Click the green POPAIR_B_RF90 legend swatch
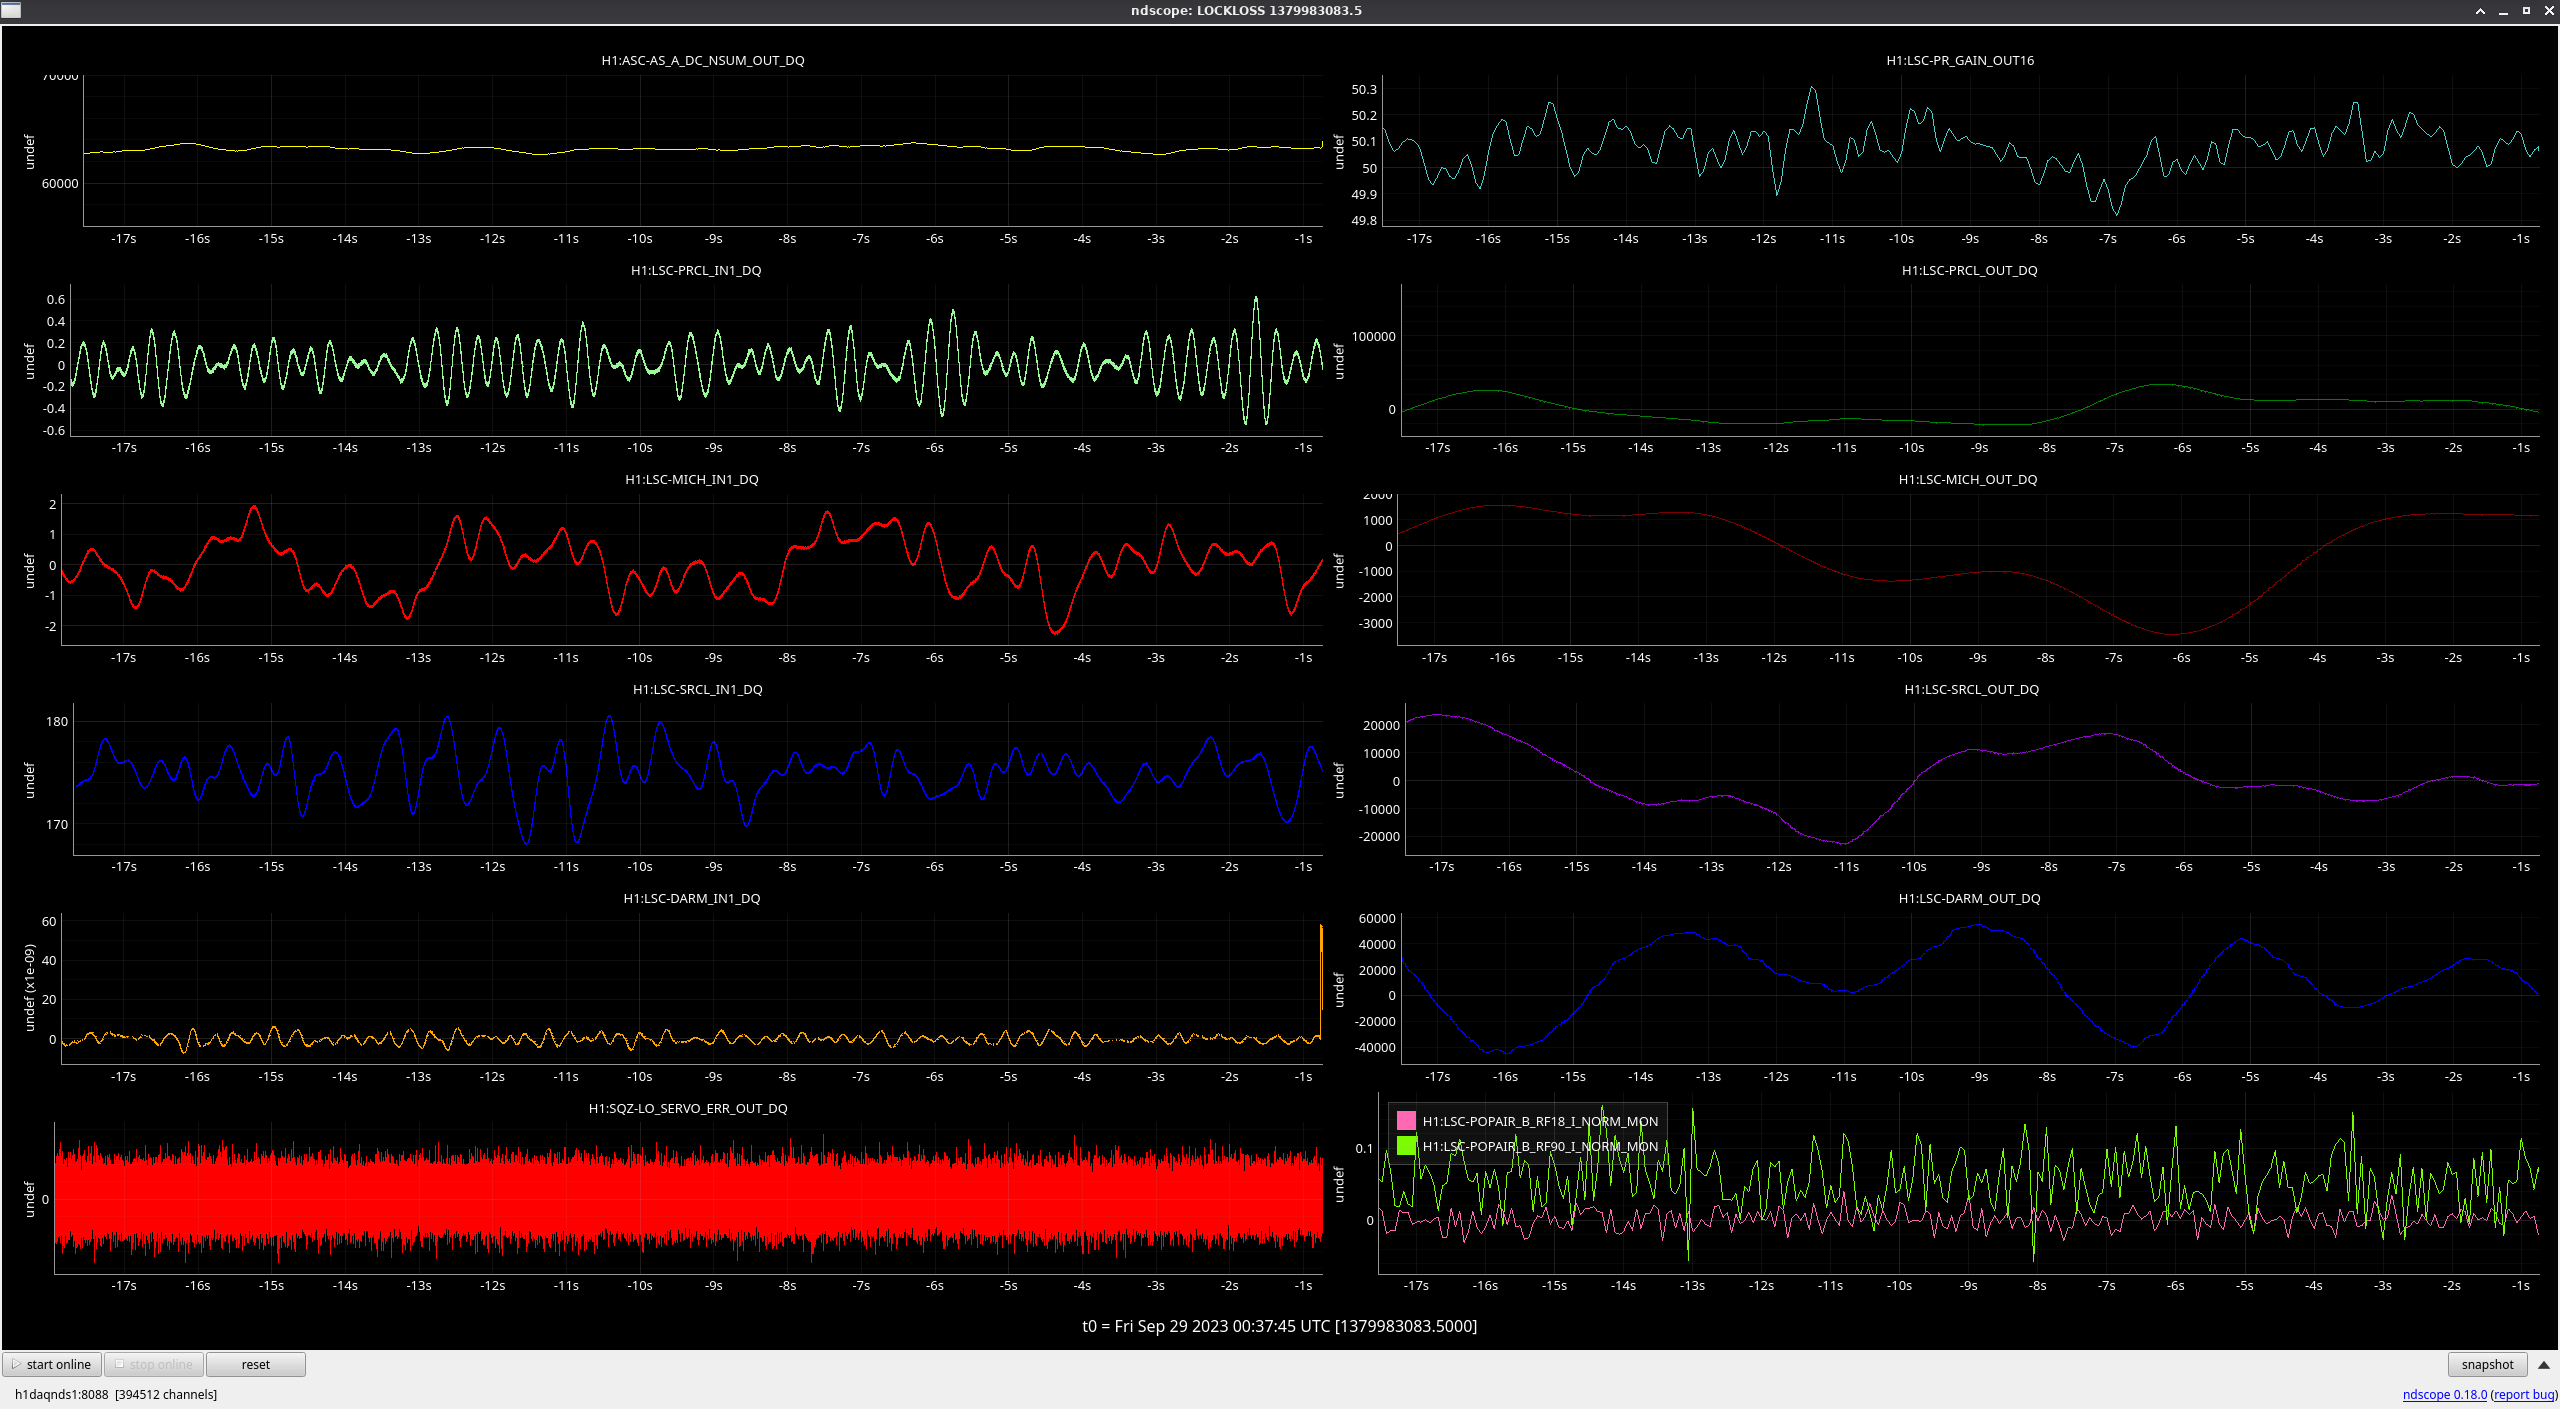The image size is (2560, 1409). click(1406, 1146)
